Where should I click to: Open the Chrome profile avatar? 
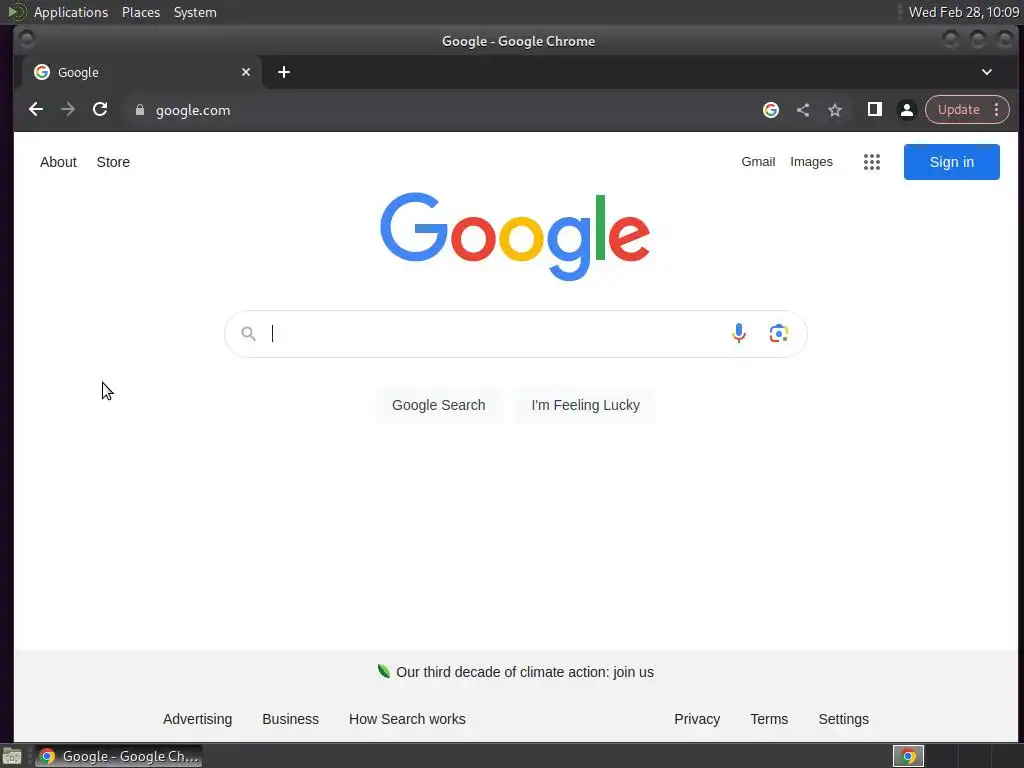[906, 110]
